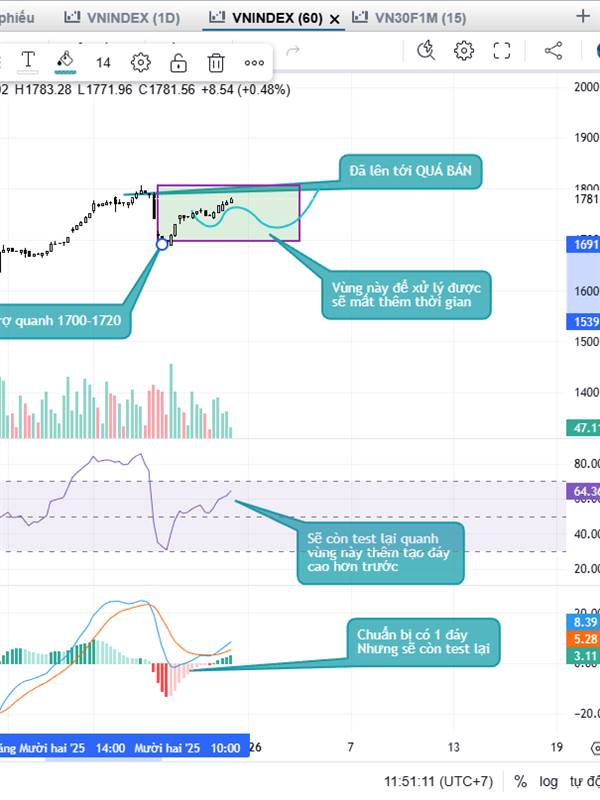This screenshot has height=800, width=600.
Task: Open the font size 14 dropdown
Action: 103,62
